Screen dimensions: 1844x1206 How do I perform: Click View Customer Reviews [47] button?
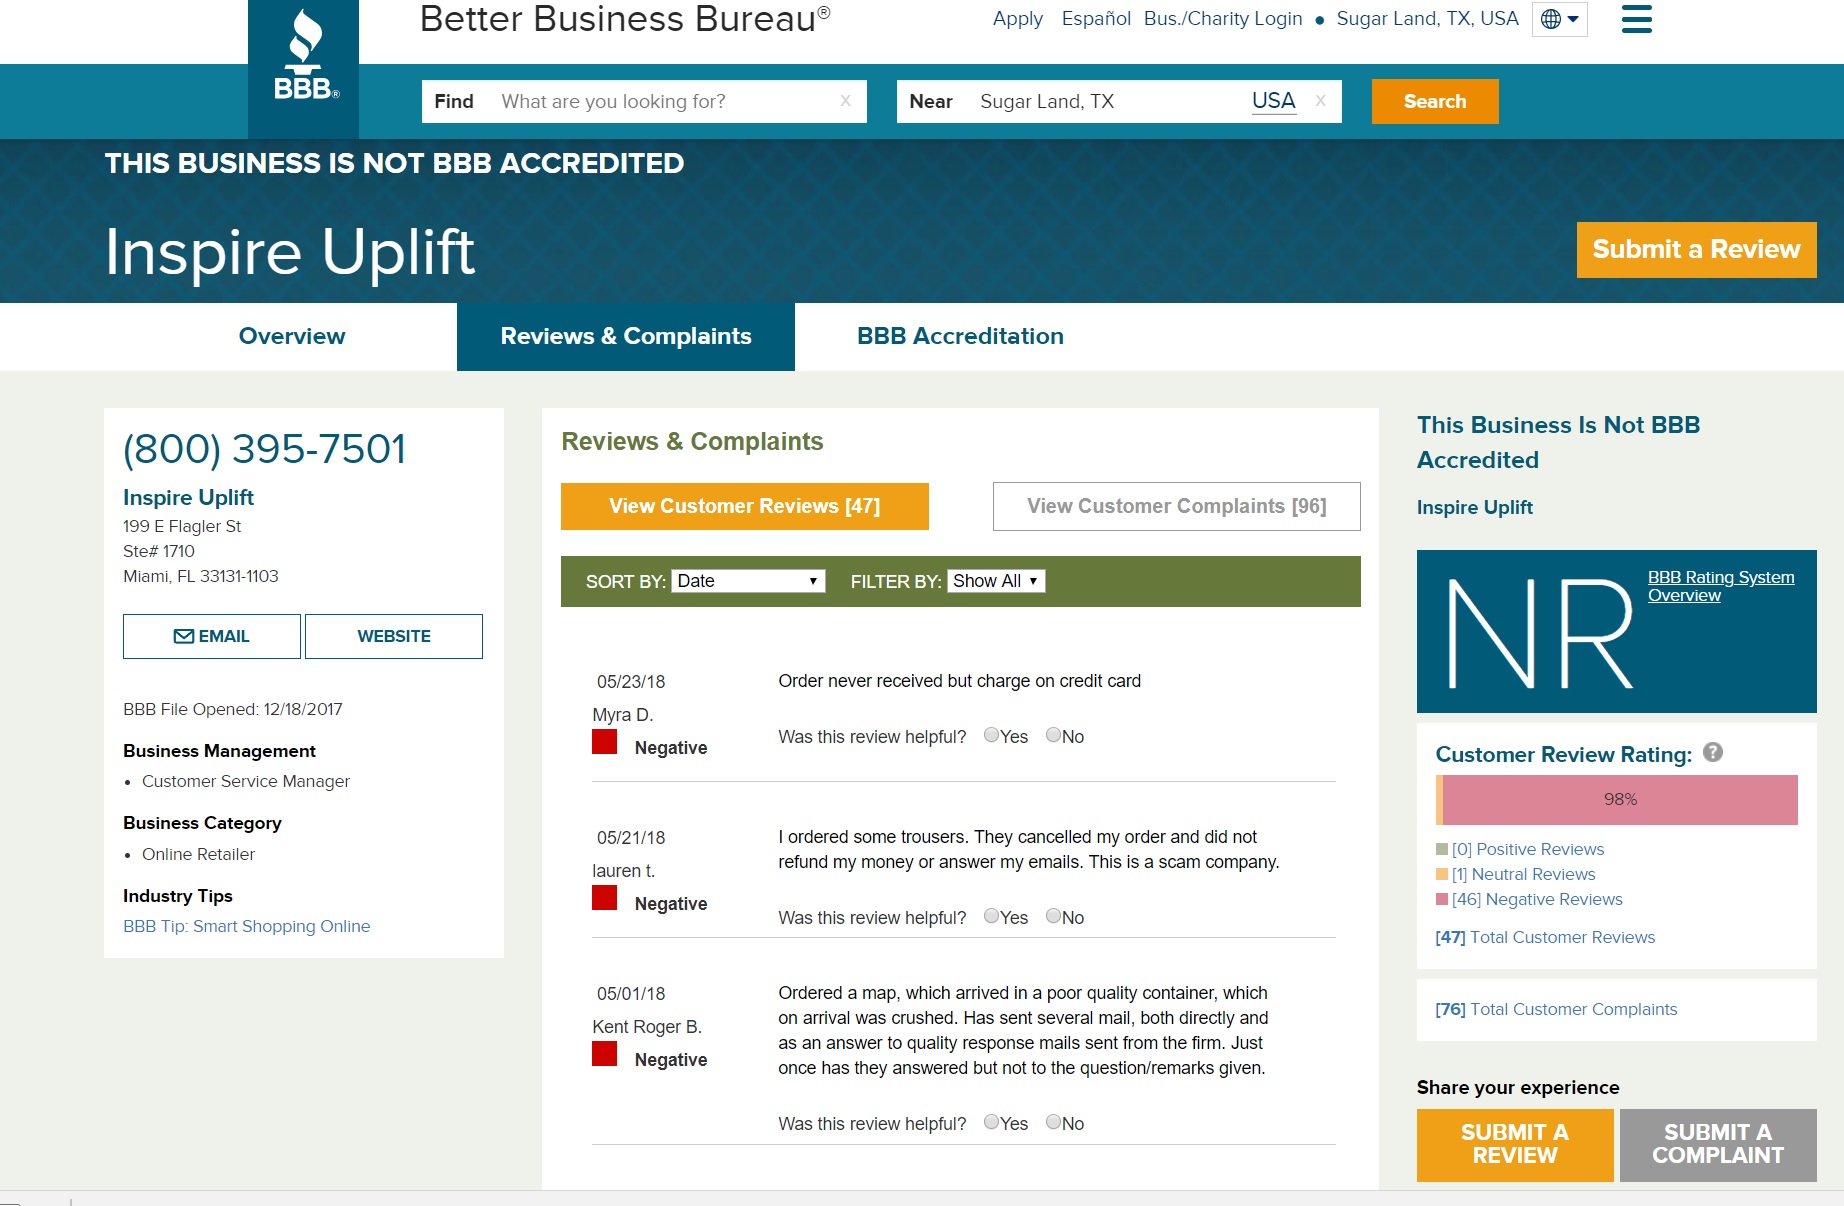click(745, 506)
